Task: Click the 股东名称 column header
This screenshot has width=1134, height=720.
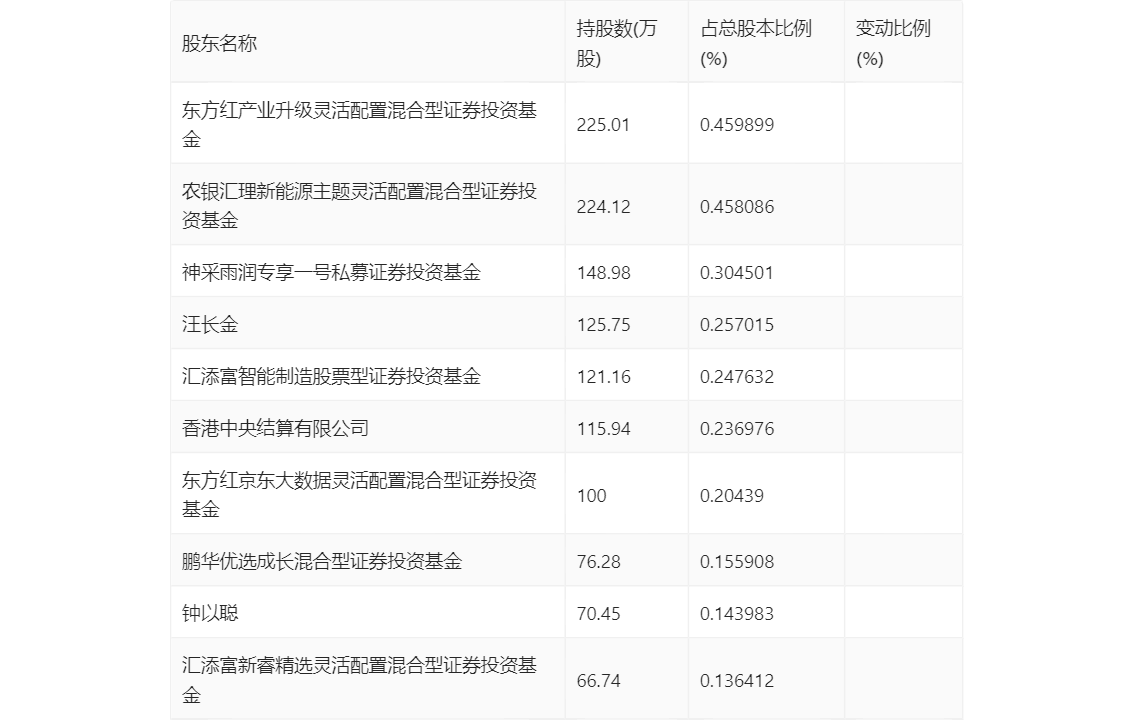Action: [x=219, y=43]
